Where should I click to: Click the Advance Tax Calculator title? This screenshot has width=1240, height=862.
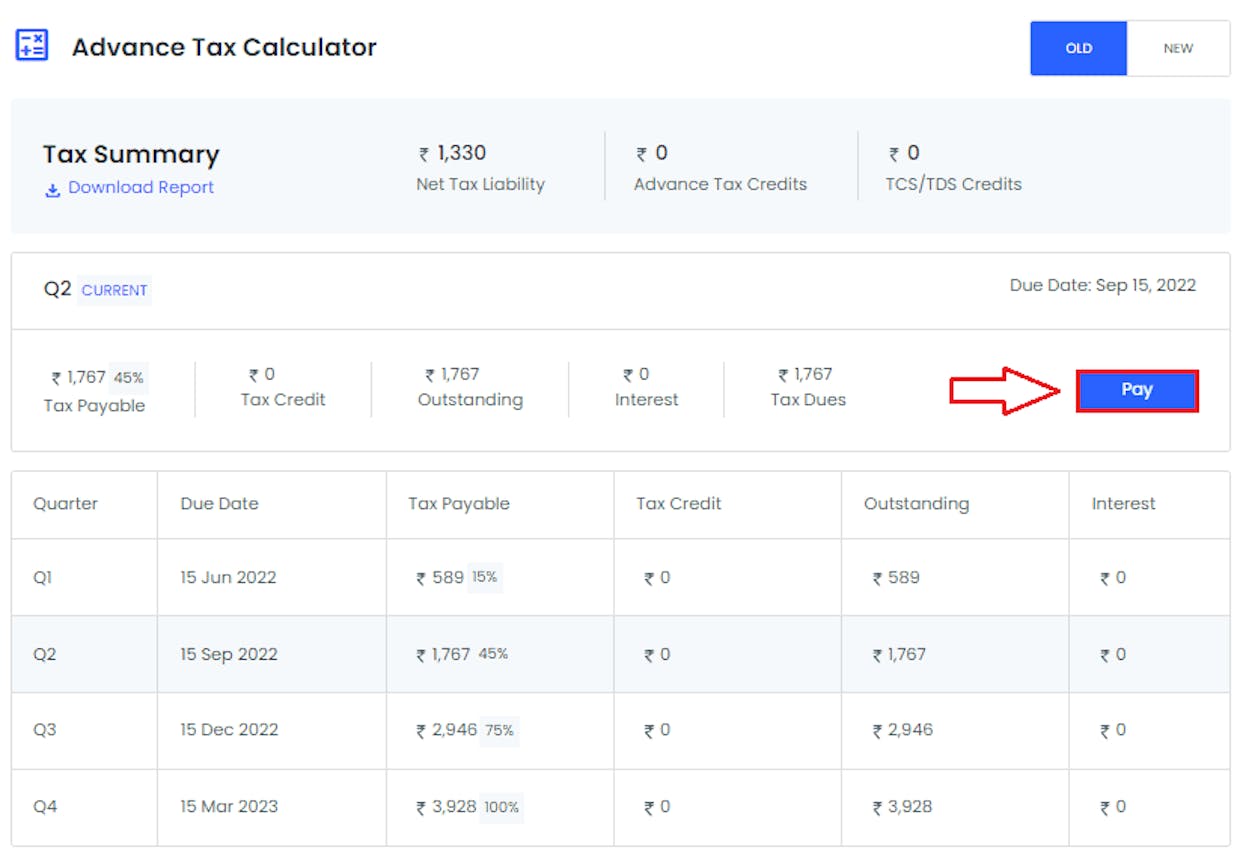(224, 46)
